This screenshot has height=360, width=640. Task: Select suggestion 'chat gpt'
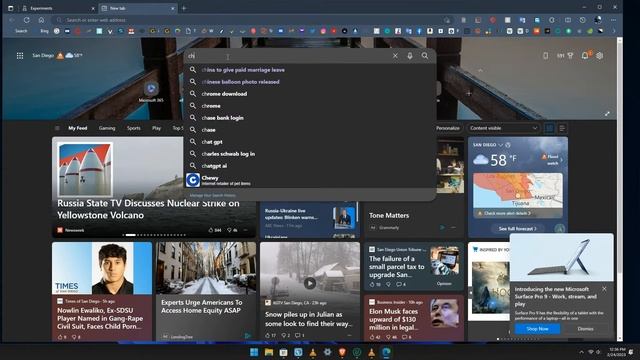[310, 142]
